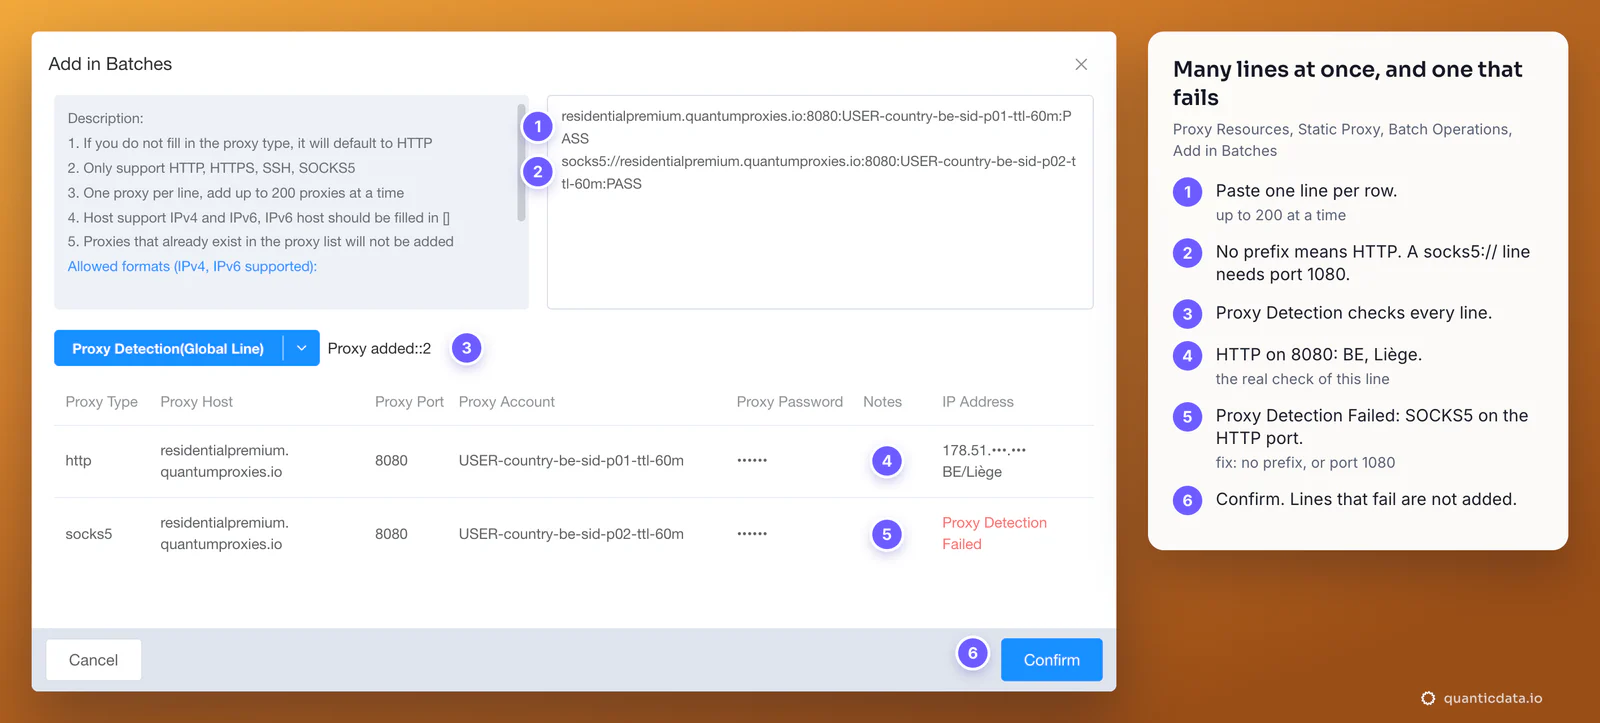
Task: Open the Allowed formats link
Action: (x=192, y=266)
